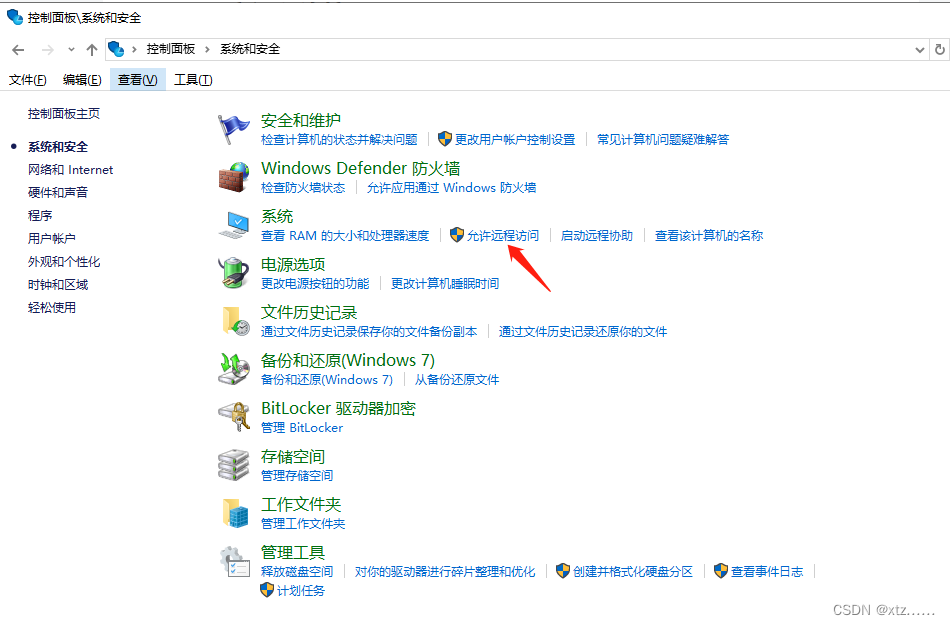Open the Storage Spaces stacked drives icon
The image size is (950, 625).
point(233,465)
